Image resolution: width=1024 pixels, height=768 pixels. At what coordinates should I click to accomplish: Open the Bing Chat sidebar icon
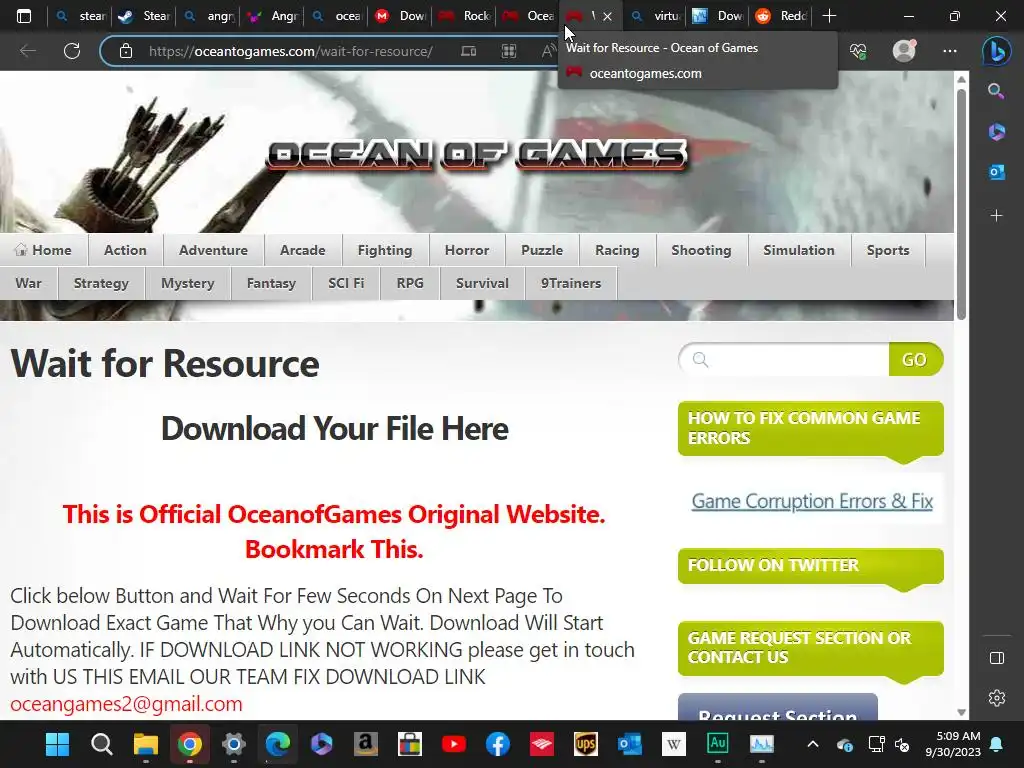(x=997, y=51)
